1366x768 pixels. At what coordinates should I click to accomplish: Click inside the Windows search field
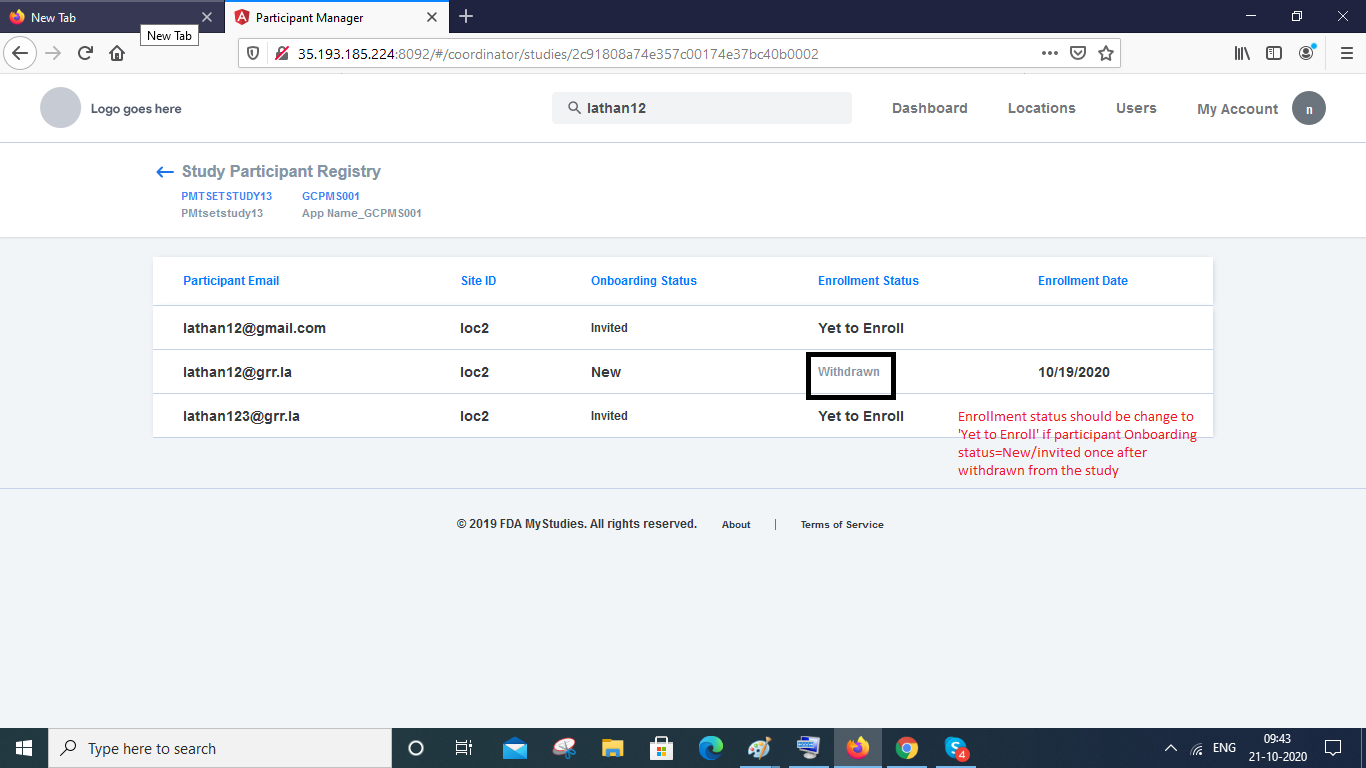pyautogui.click(x=200, y=747)
